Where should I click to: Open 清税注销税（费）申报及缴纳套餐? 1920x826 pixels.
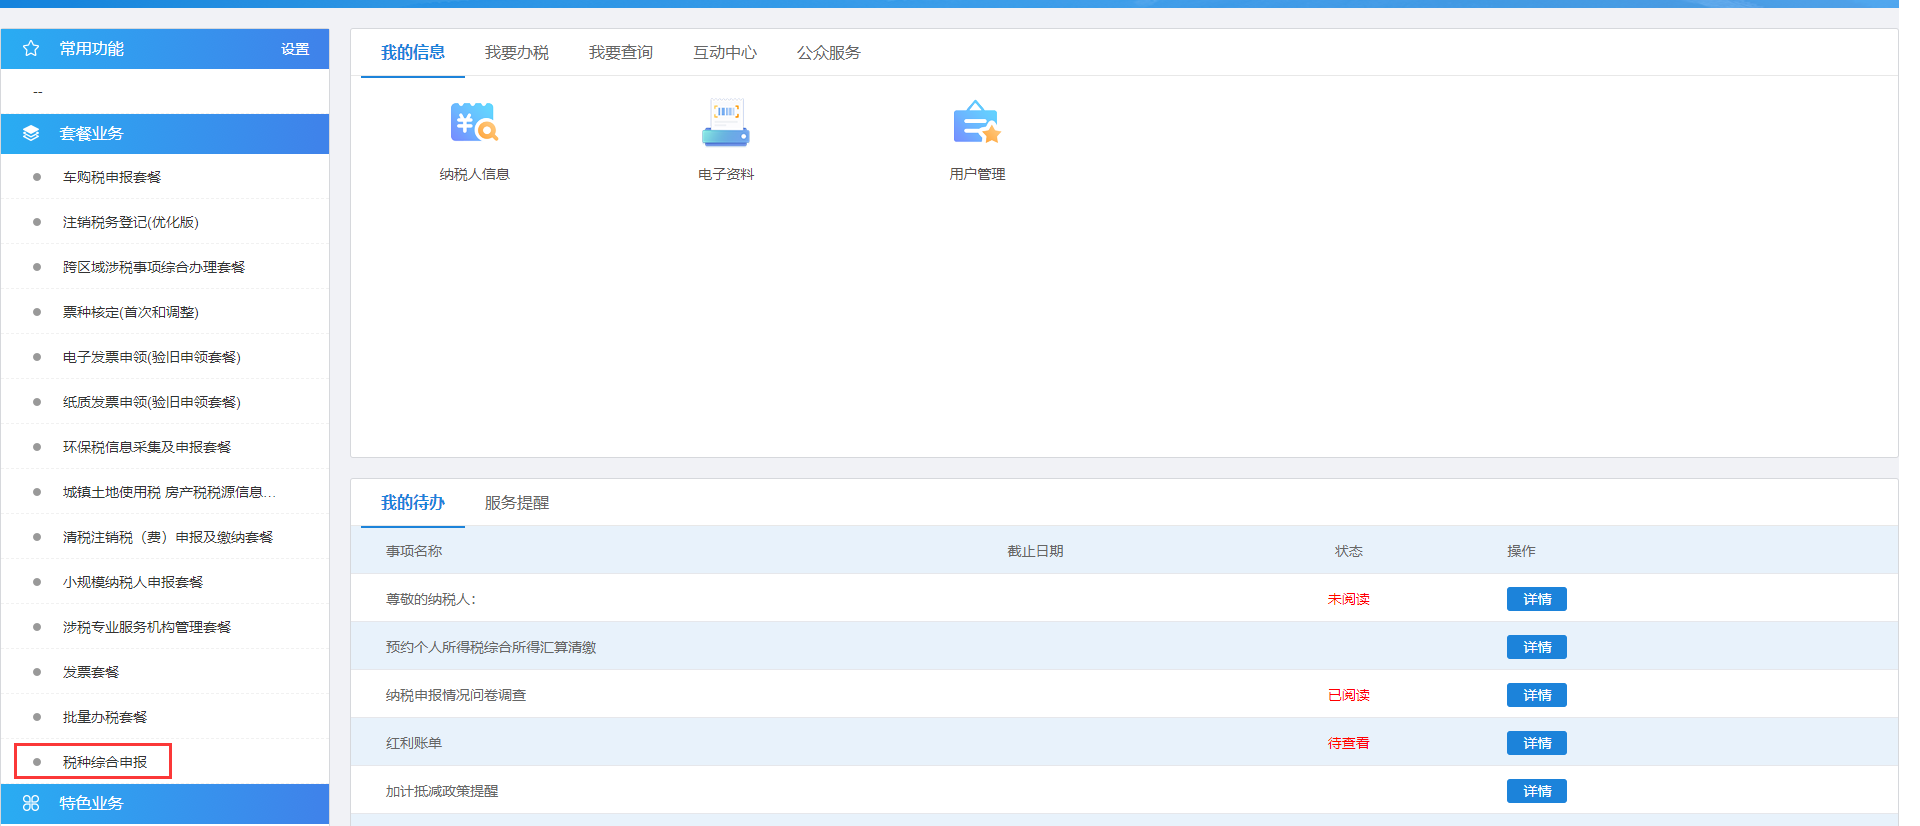pos(168,537)
